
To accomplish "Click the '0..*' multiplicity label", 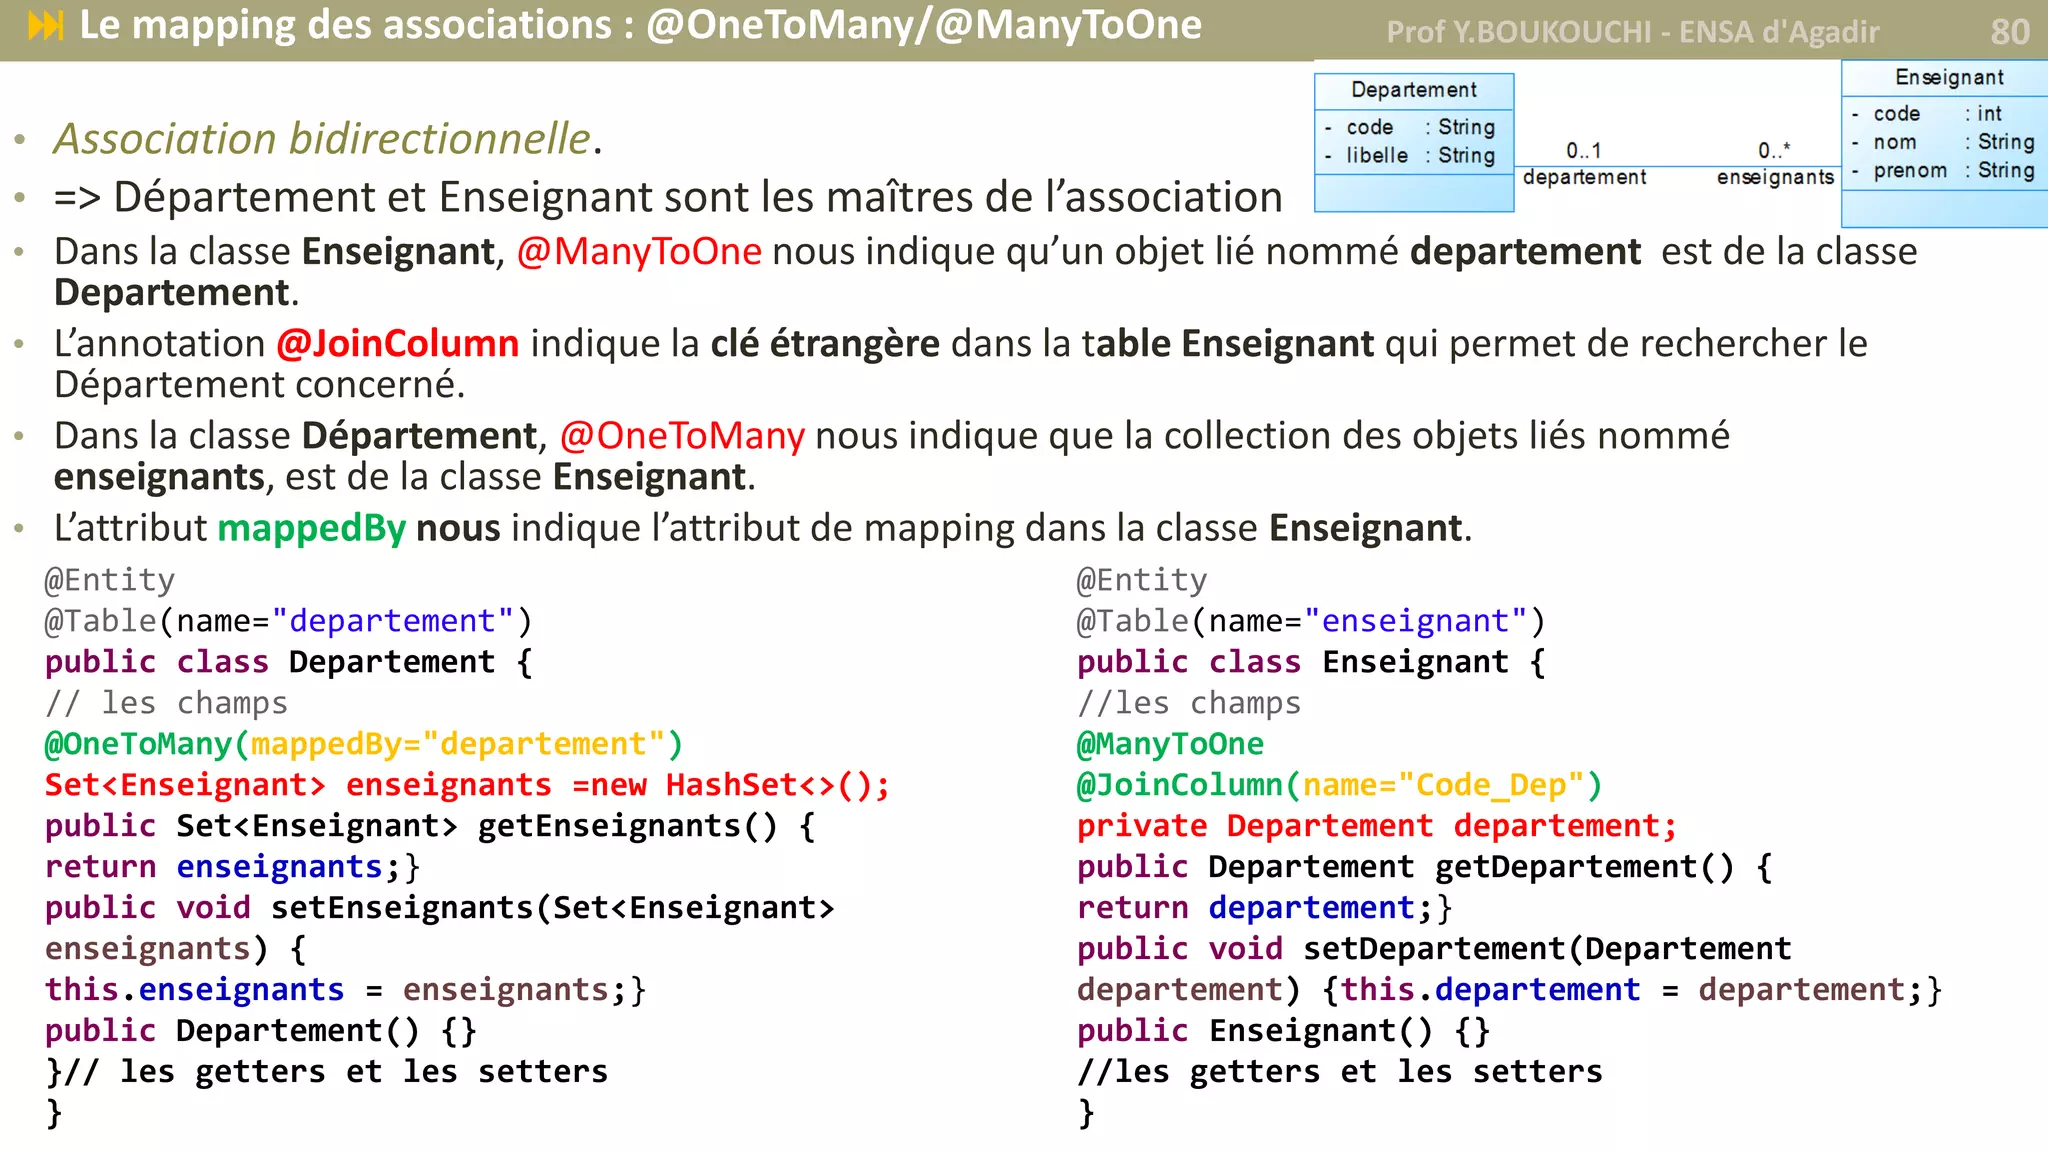I will pos(1774,150).
